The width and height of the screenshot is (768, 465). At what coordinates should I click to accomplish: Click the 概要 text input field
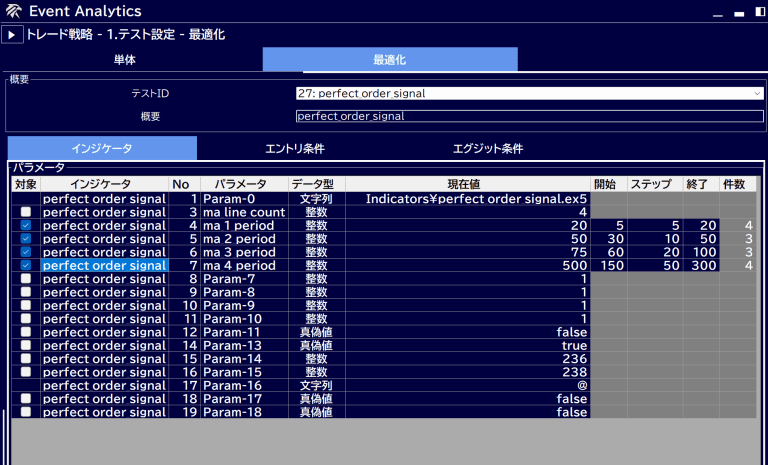pos(529,116)
